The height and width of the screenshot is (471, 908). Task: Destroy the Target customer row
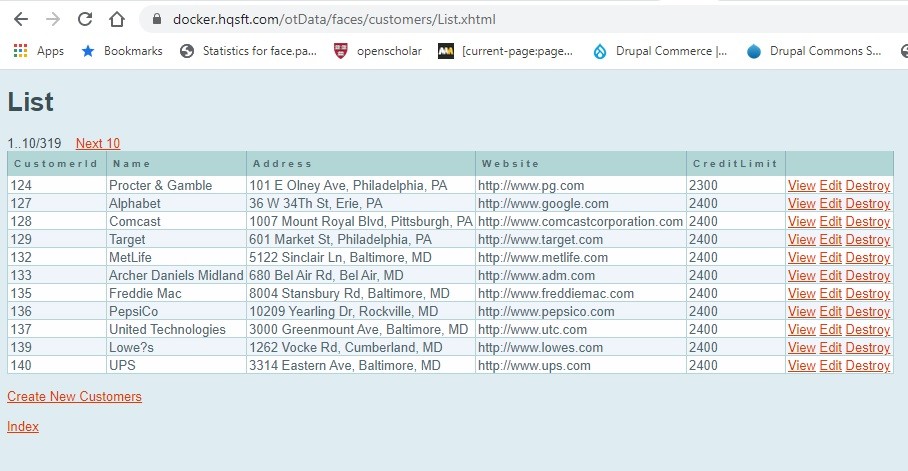(867, 239)
